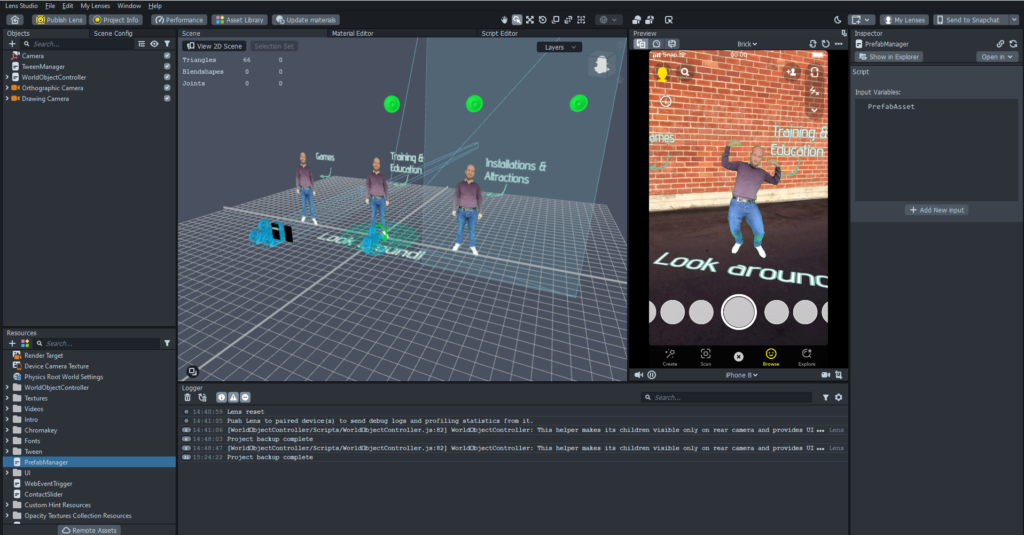Open the Open in dropdown
This screenshot has height=535, width=1024.
tap(997, 57)
